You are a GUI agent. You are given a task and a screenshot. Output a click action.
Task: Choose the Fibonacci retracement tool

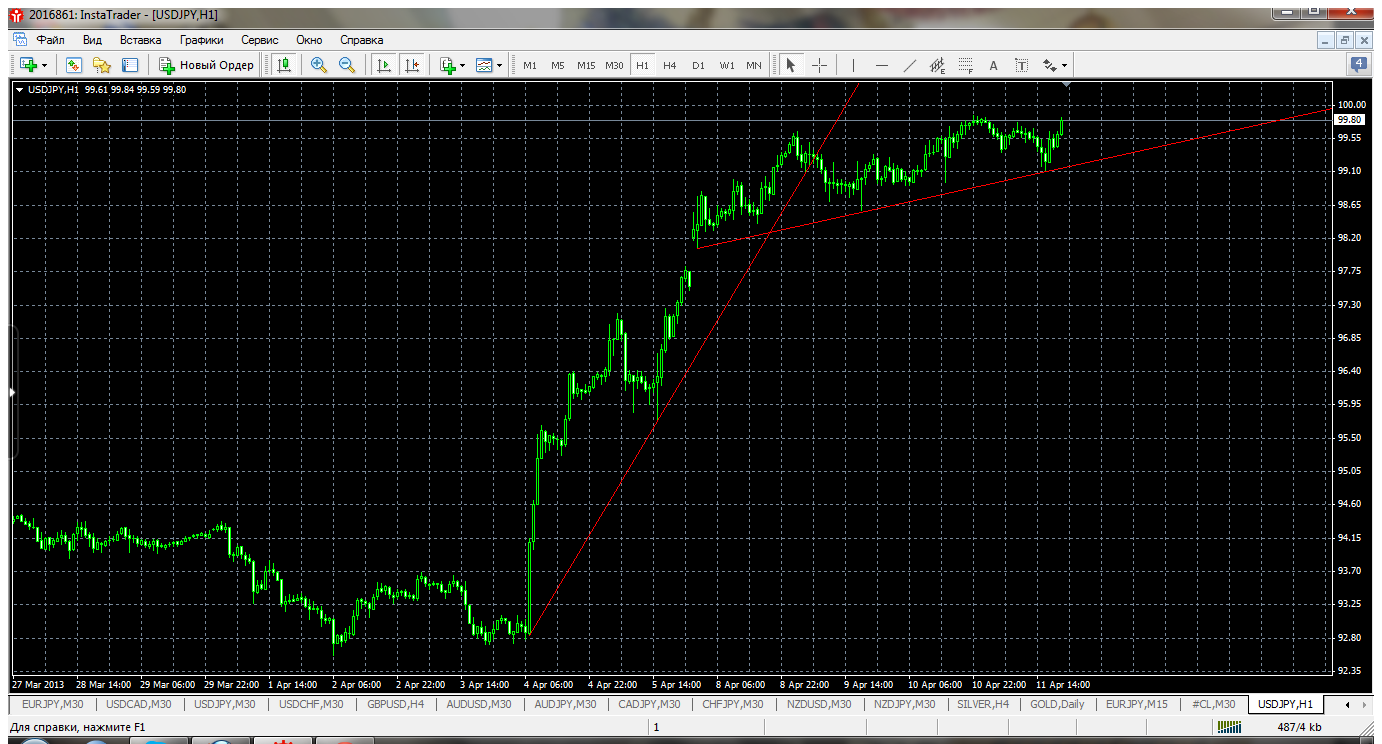coord(965,65)
